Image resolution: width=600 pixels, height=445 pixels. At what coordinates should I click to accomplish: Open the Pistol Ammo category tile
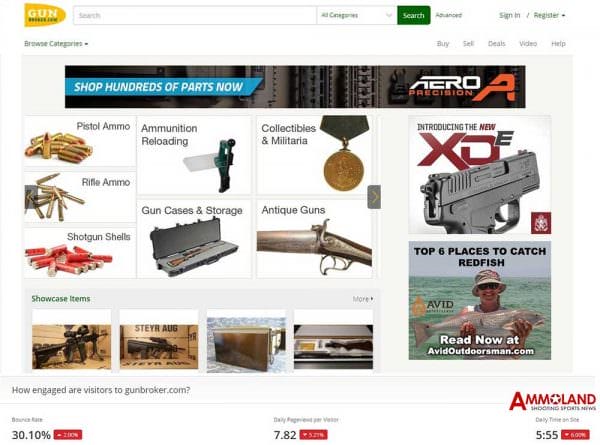click(80, 141)
